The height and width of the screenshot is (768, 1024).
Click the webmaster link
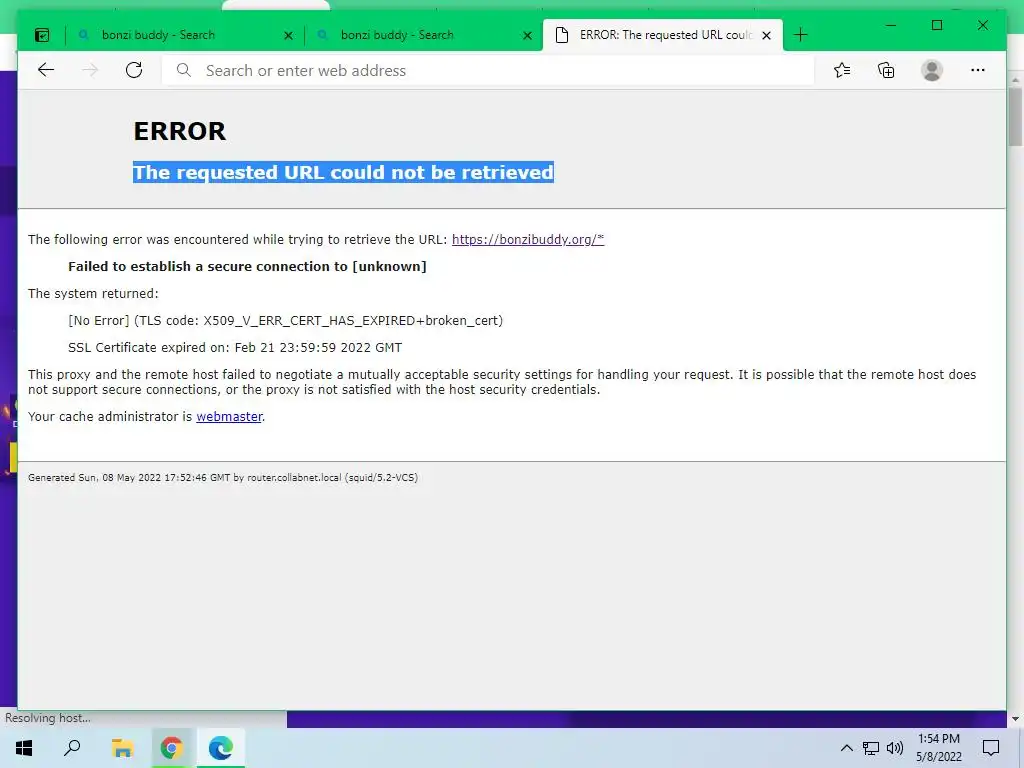229,417
